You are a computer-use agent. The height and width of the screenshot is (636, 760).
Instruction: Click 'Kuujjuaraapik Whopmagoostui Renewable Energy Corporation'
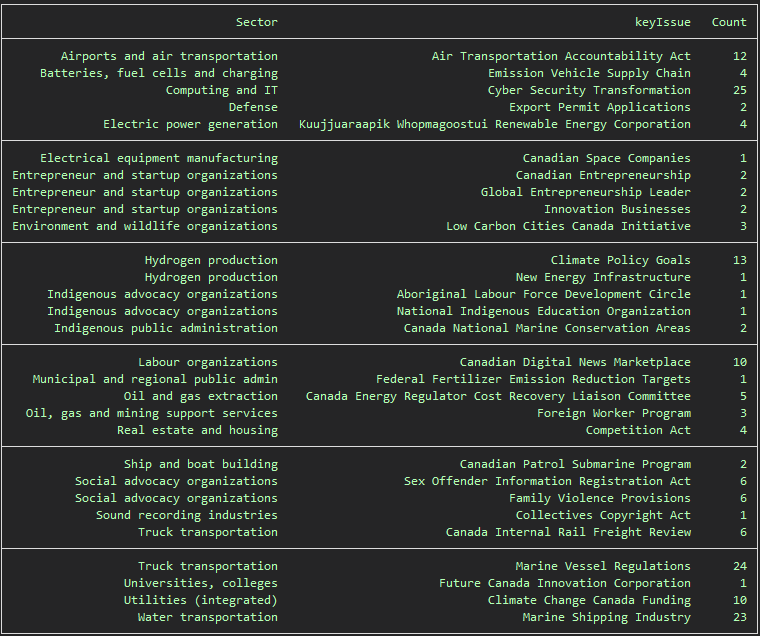[495, 124]
